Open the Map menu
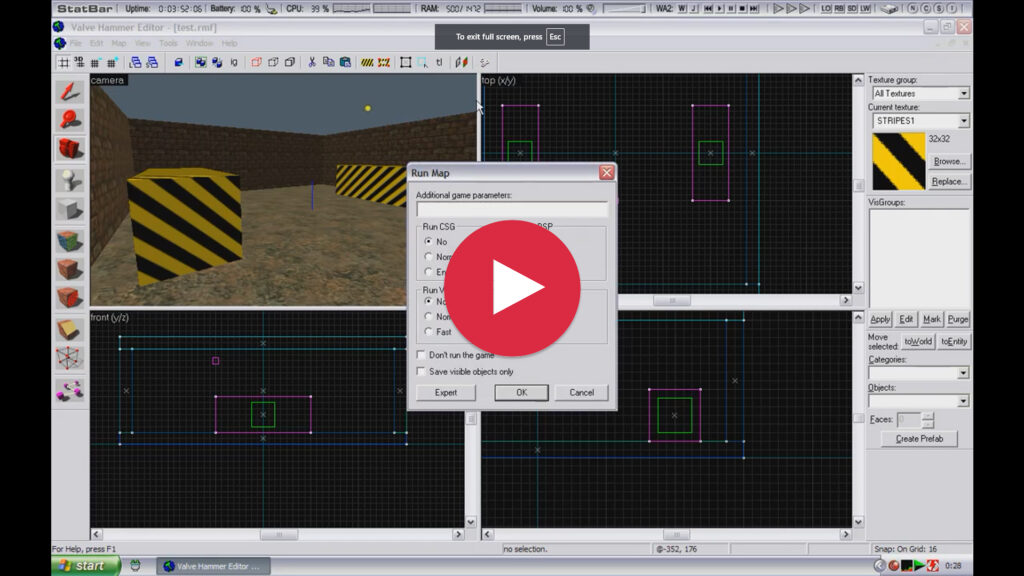 [x=119, y=43]
